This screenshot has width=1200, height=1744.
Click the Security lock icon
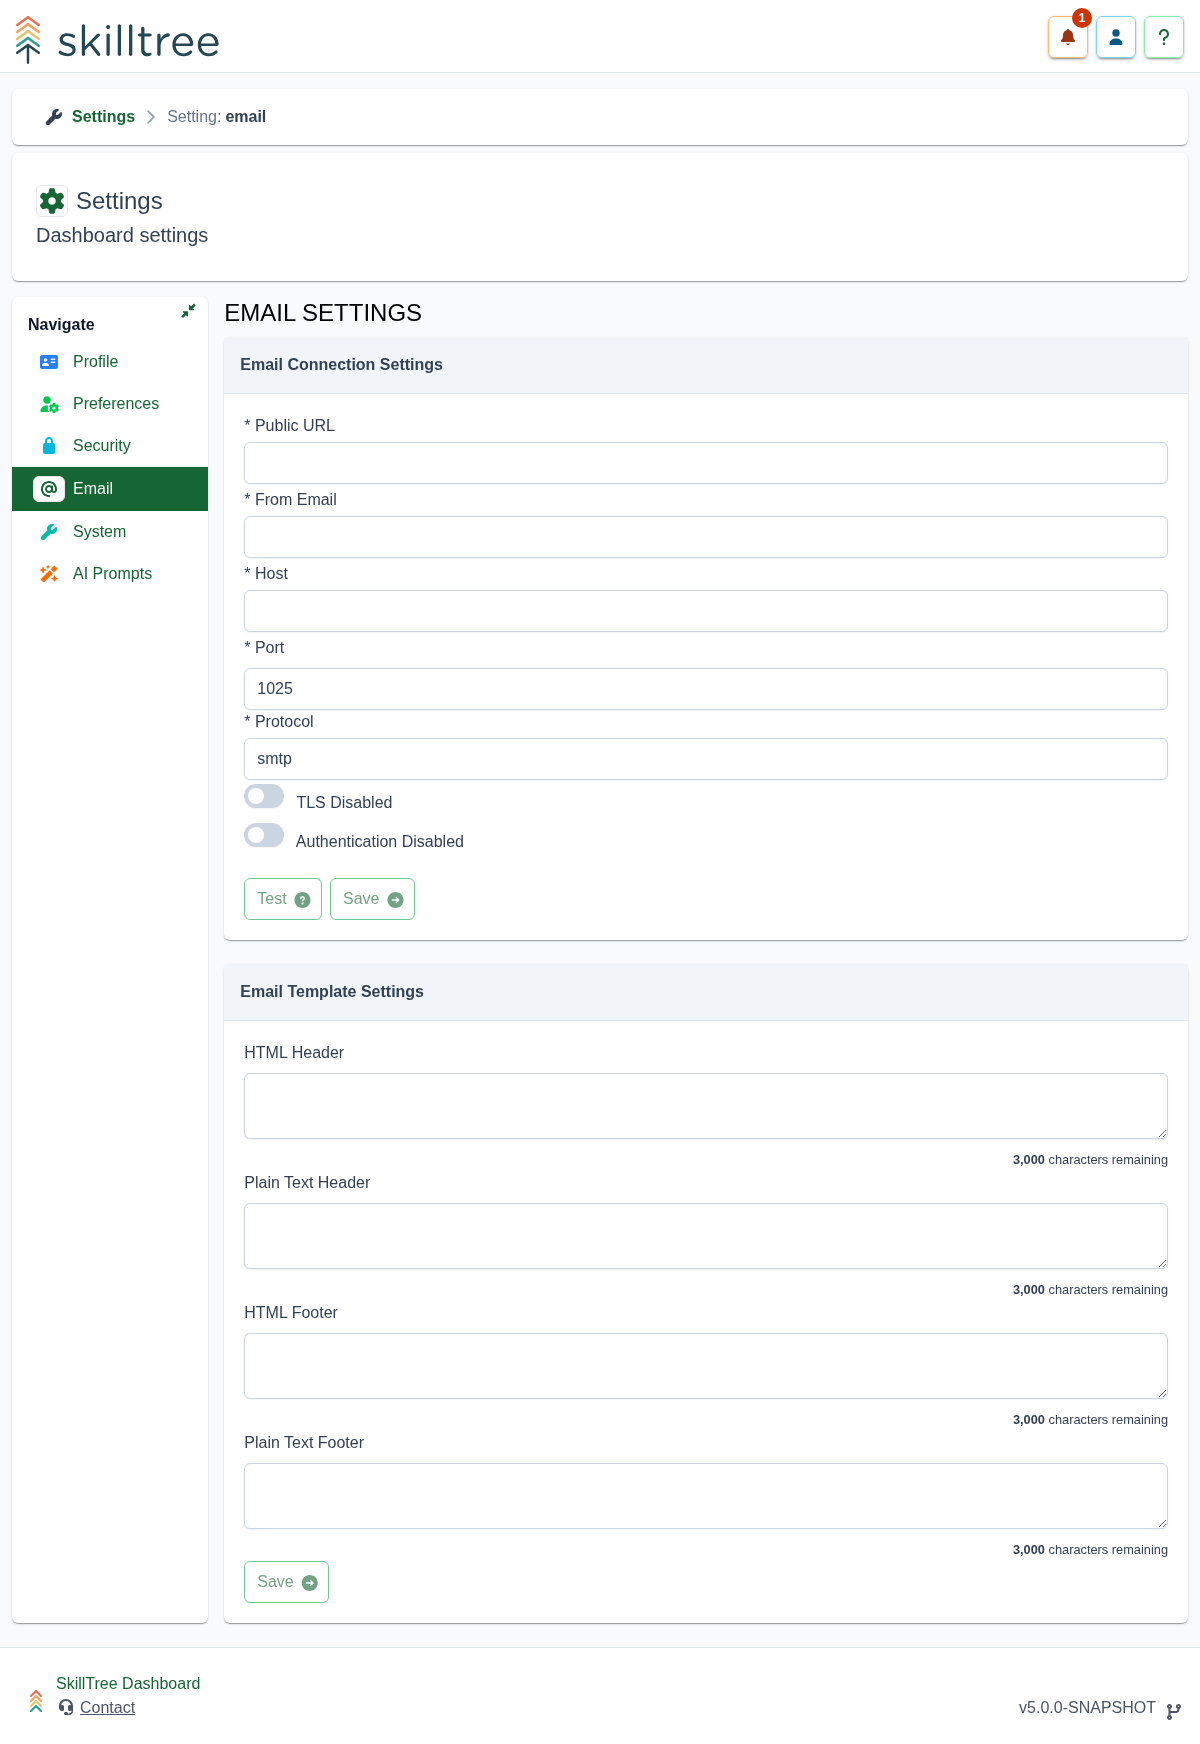click(x=49, y=446)
